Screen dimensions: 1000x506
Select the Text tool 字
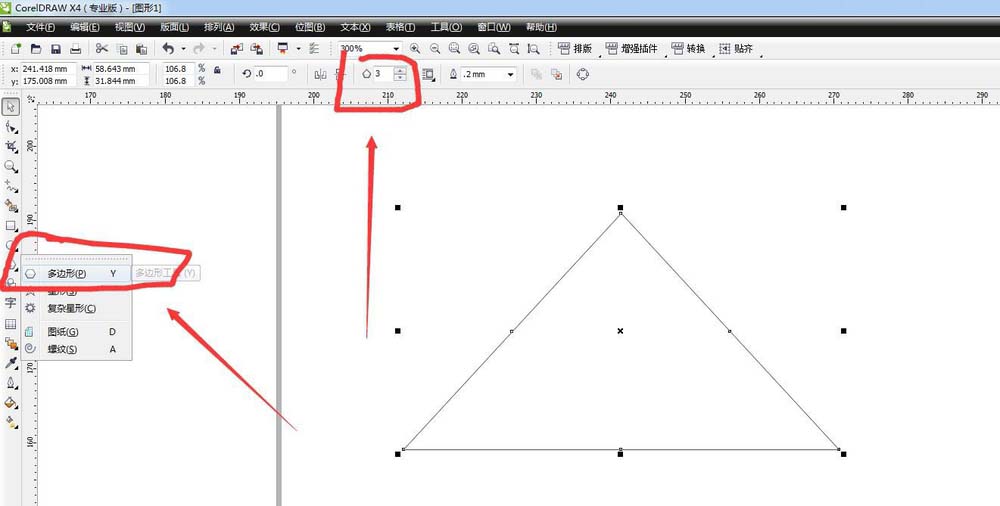coord(11,303)
